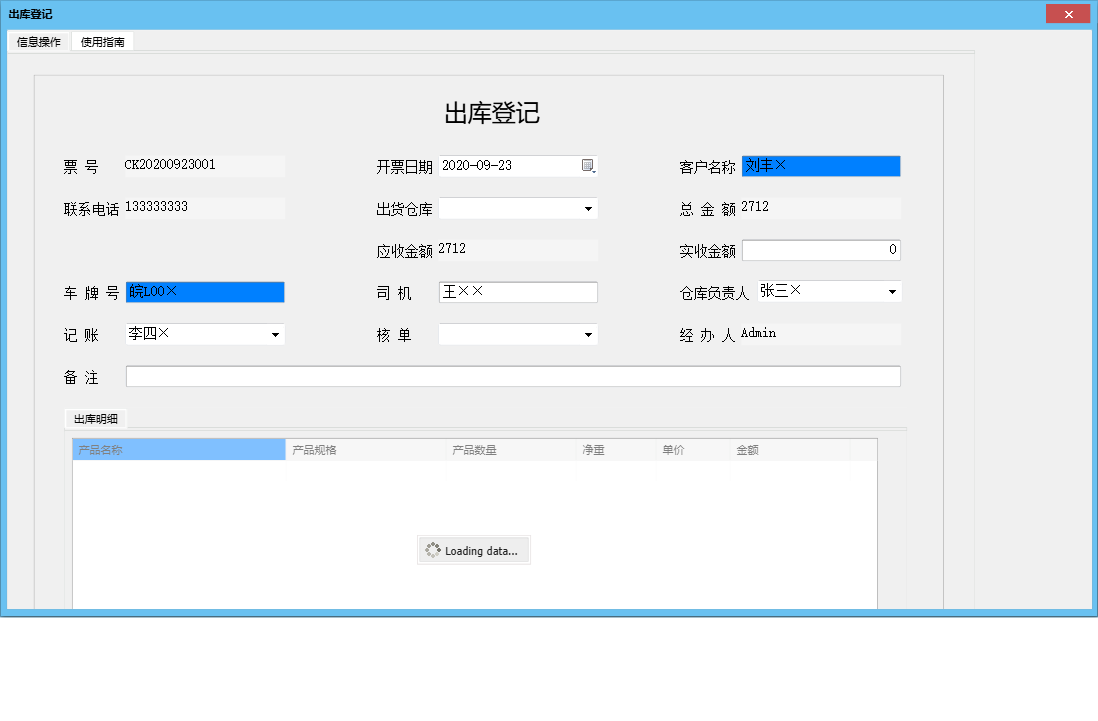The height and width of the screenshot is (721, 1098).
Task: Click the 出库明细 detail tab
Action: pos(95,419)
